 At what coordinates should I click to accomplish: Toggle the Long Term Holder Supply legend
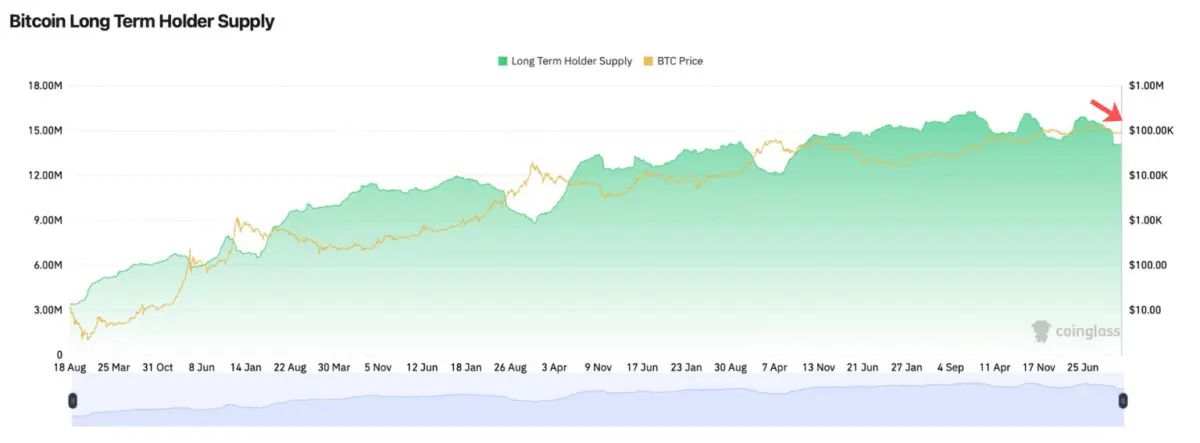tap(564, 61)
